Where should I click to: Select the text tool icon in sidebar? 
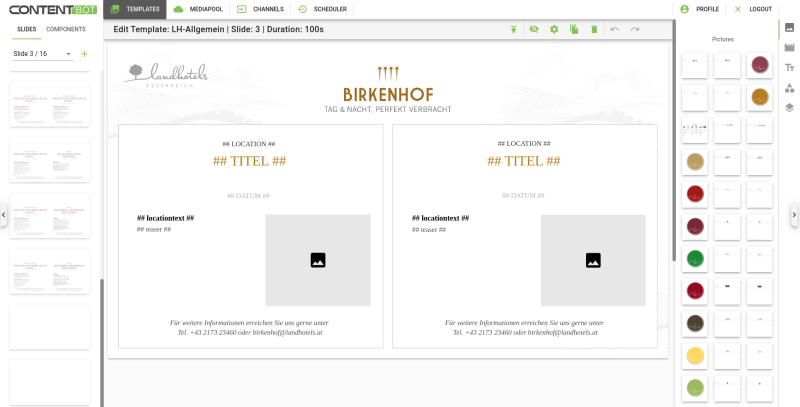[x=789, y=67]
